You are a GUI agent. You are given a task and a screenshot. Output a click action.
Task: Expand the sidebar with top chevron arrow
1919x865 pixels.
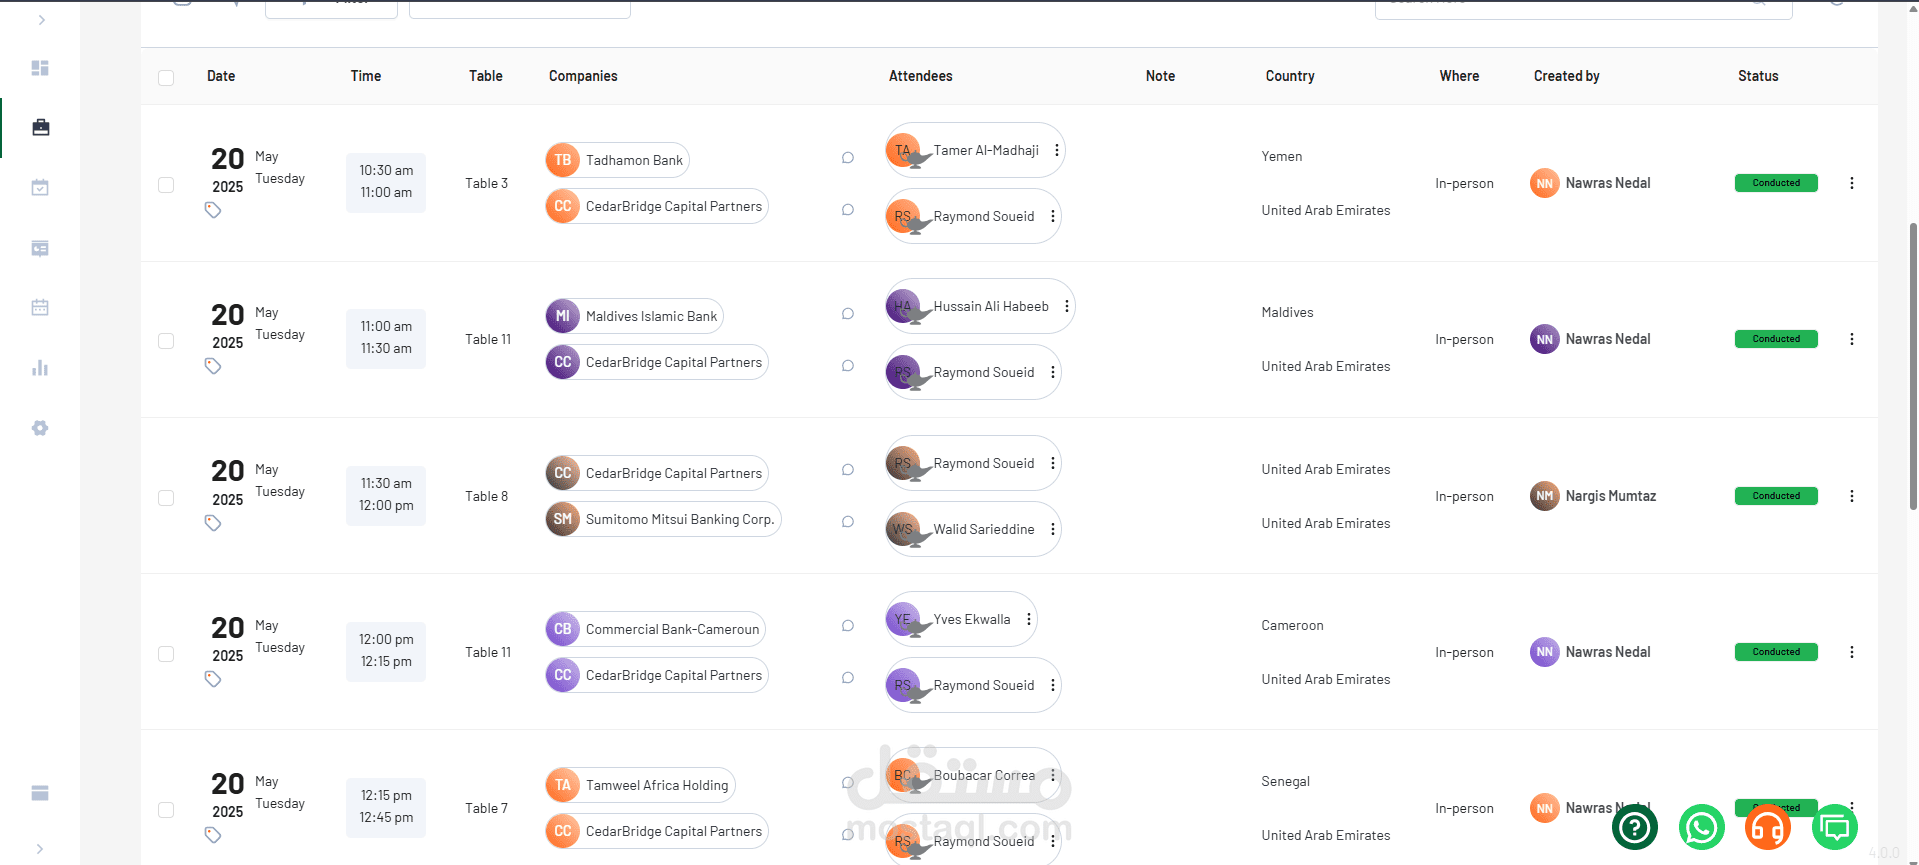(x=41, y=20)
